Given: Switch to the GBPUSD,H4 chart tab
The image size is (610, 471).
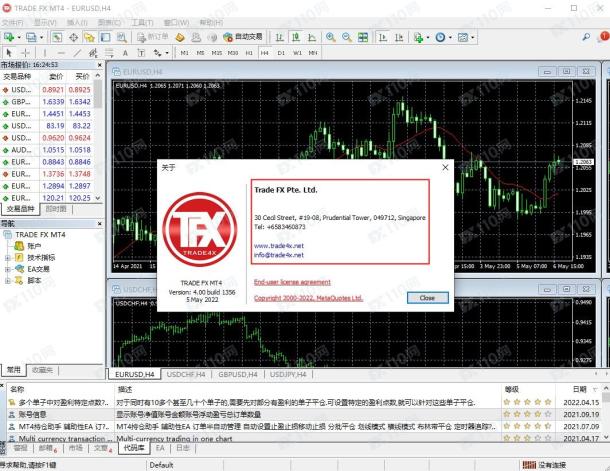Looking at the screenshot, I should click(x=238, y=375).
